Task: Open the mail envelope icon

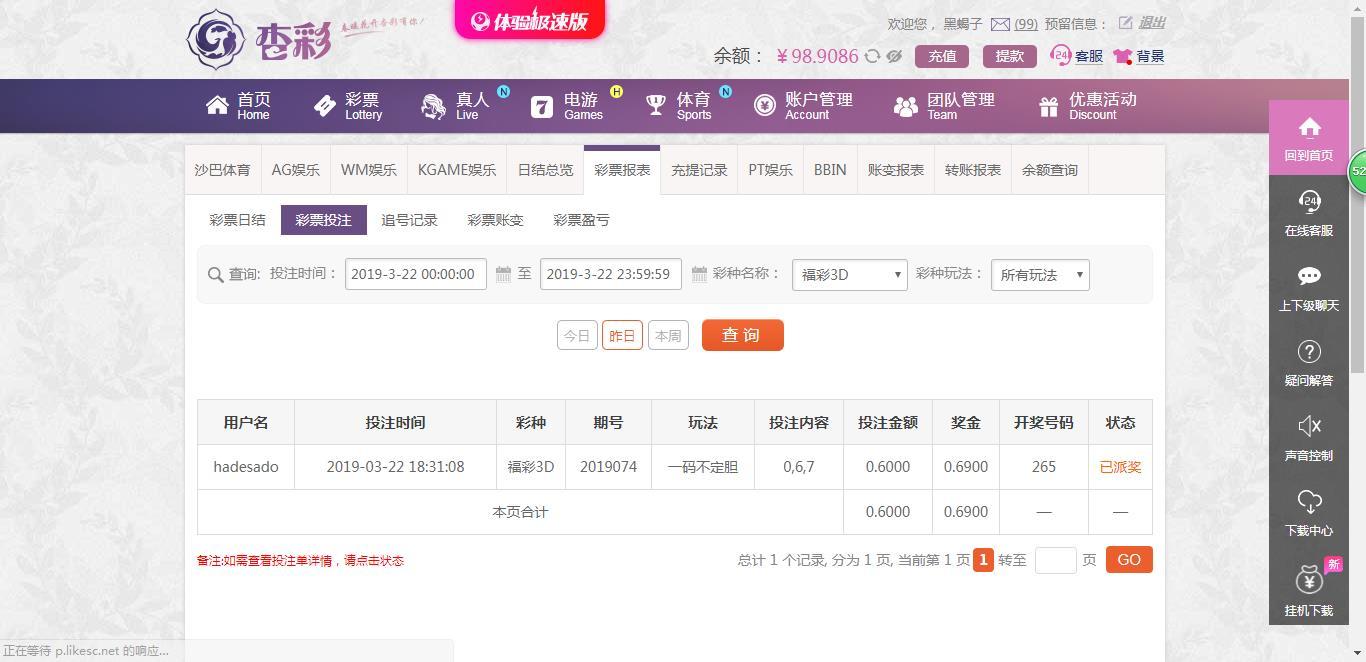Action: point(1000,24)
